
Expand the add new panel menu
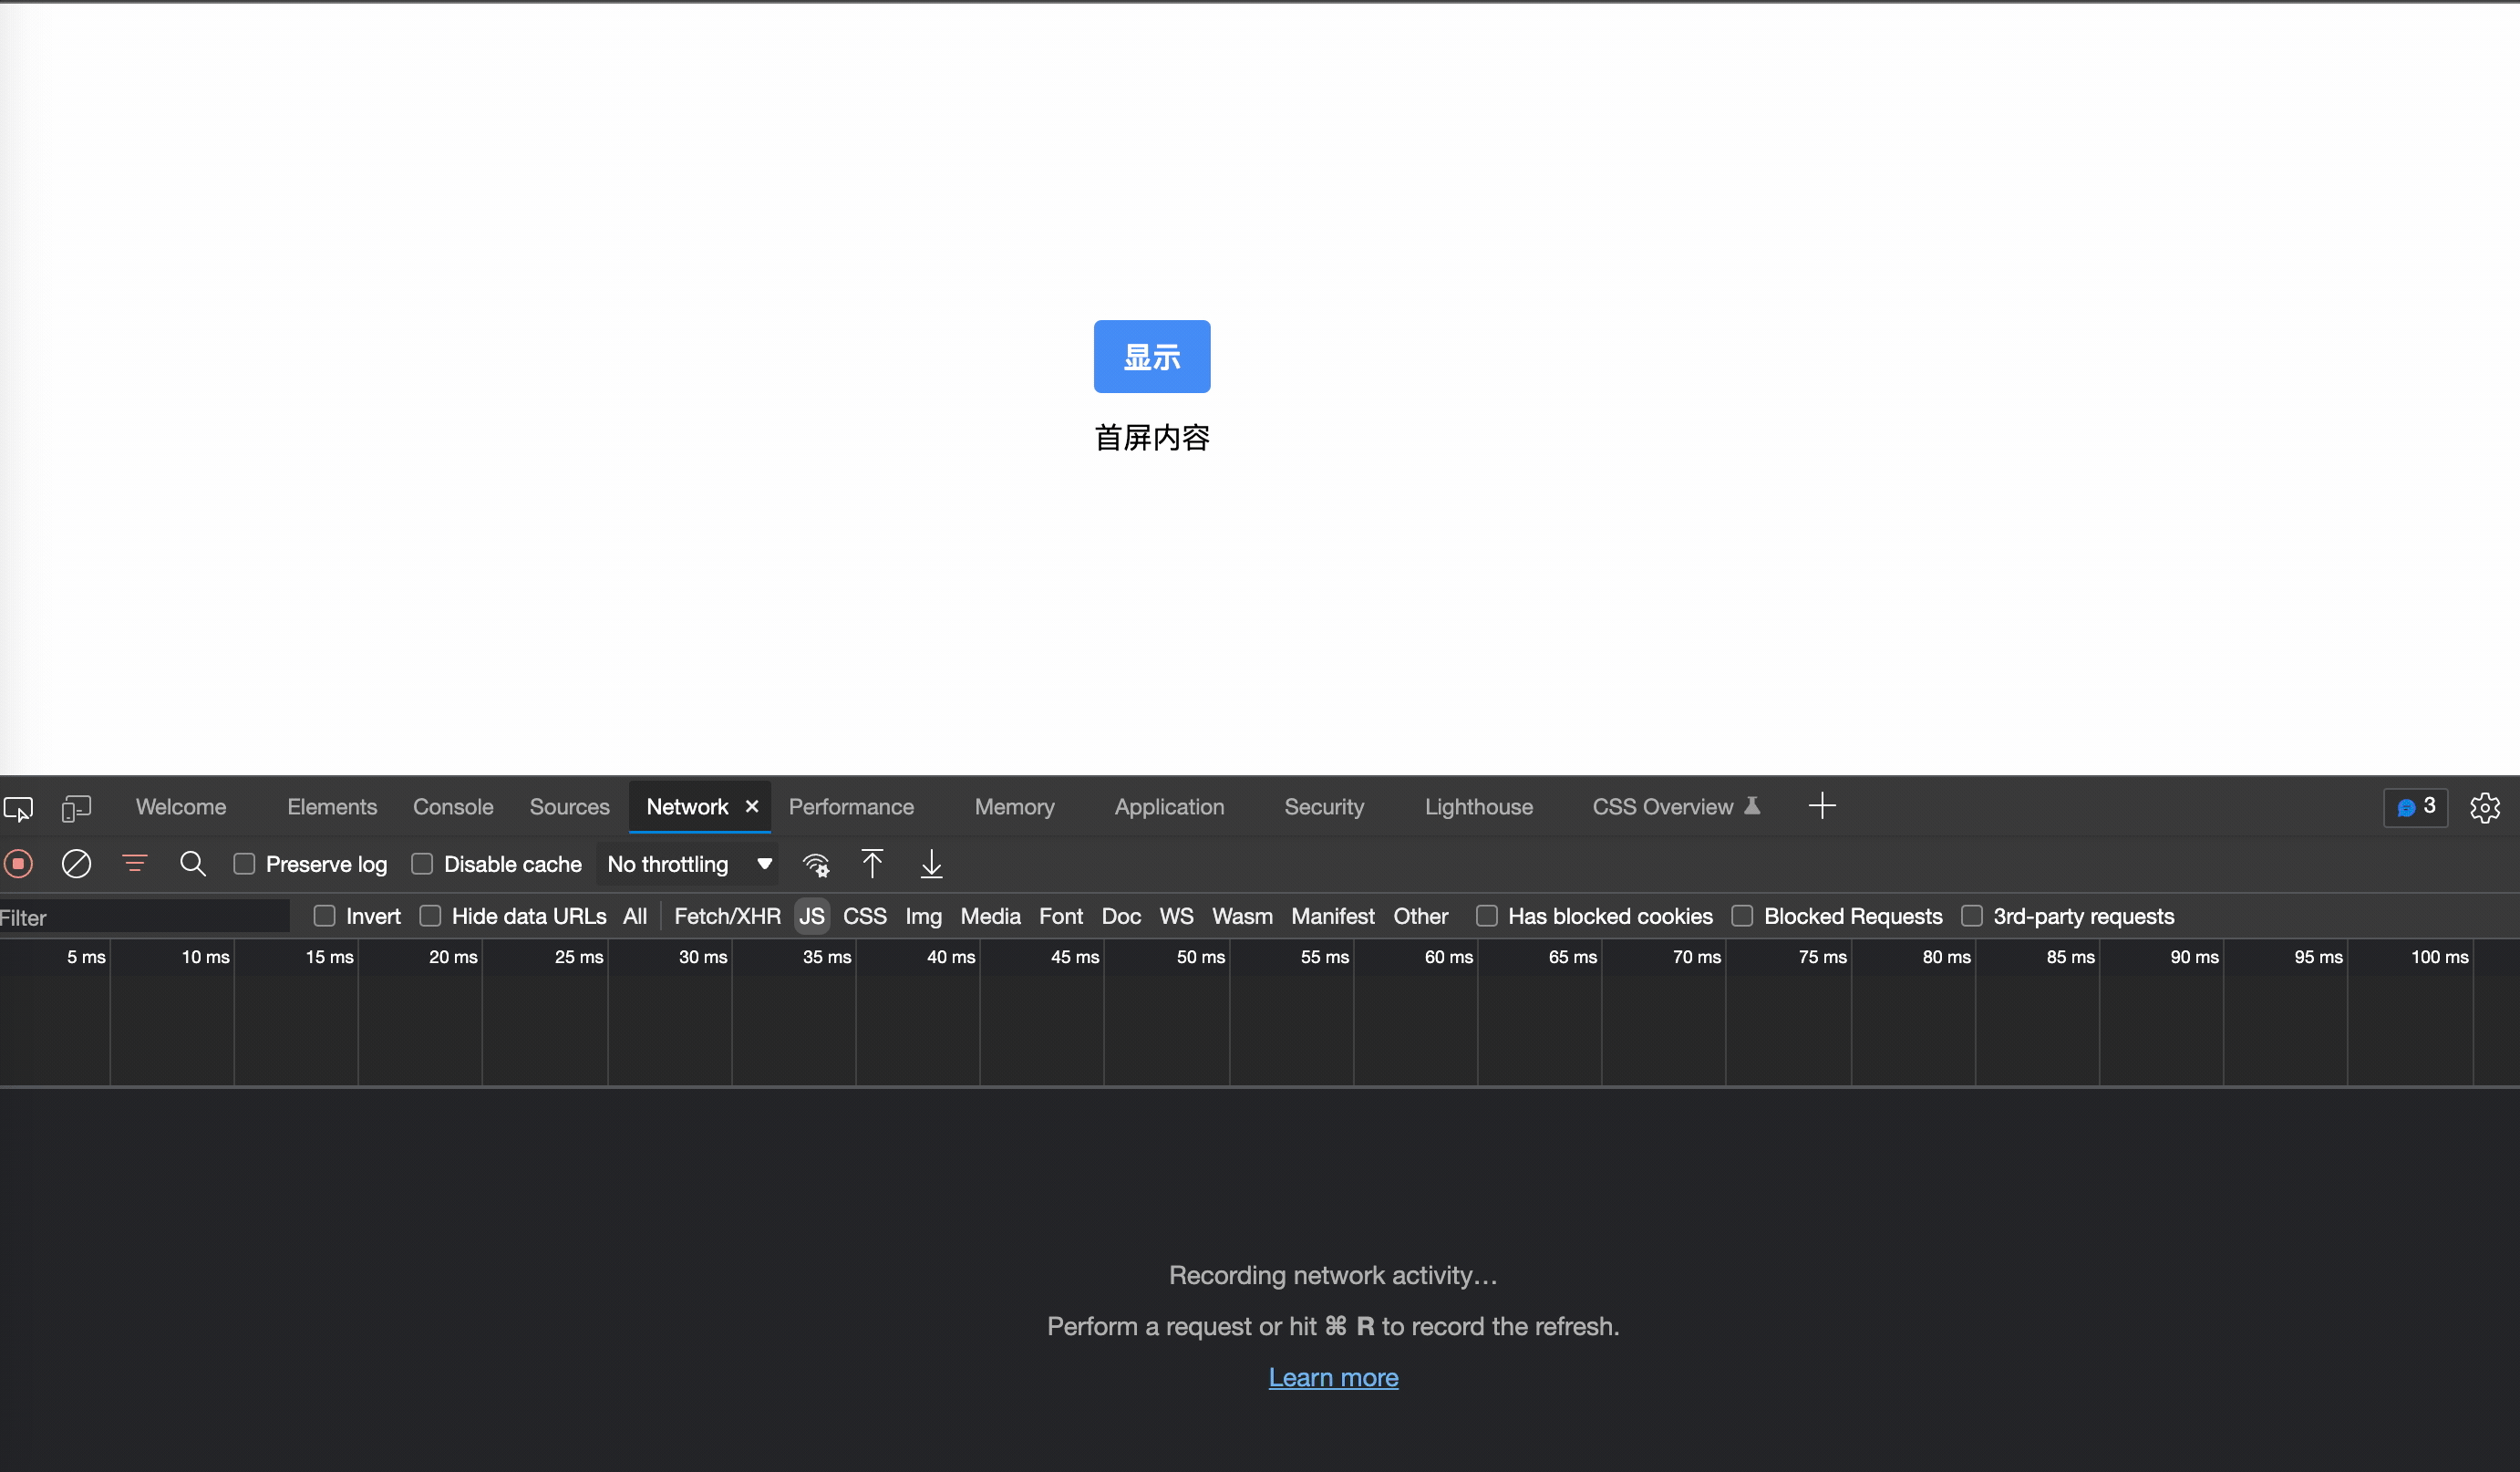1822,806
